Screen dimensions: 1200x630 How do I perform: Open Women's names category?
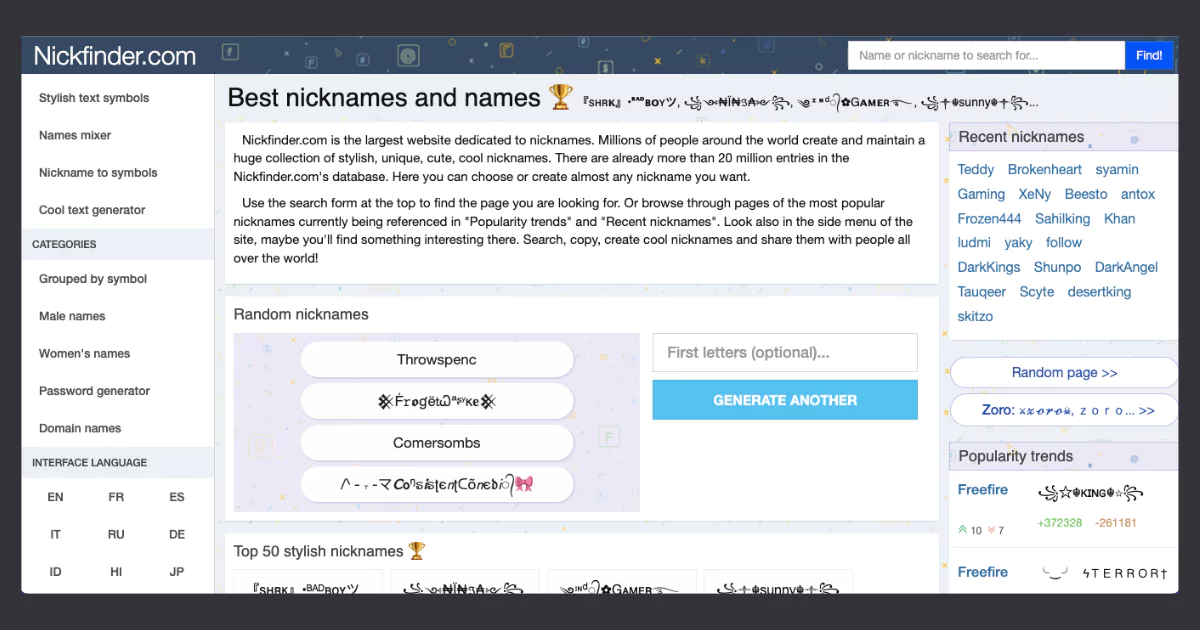84,354
